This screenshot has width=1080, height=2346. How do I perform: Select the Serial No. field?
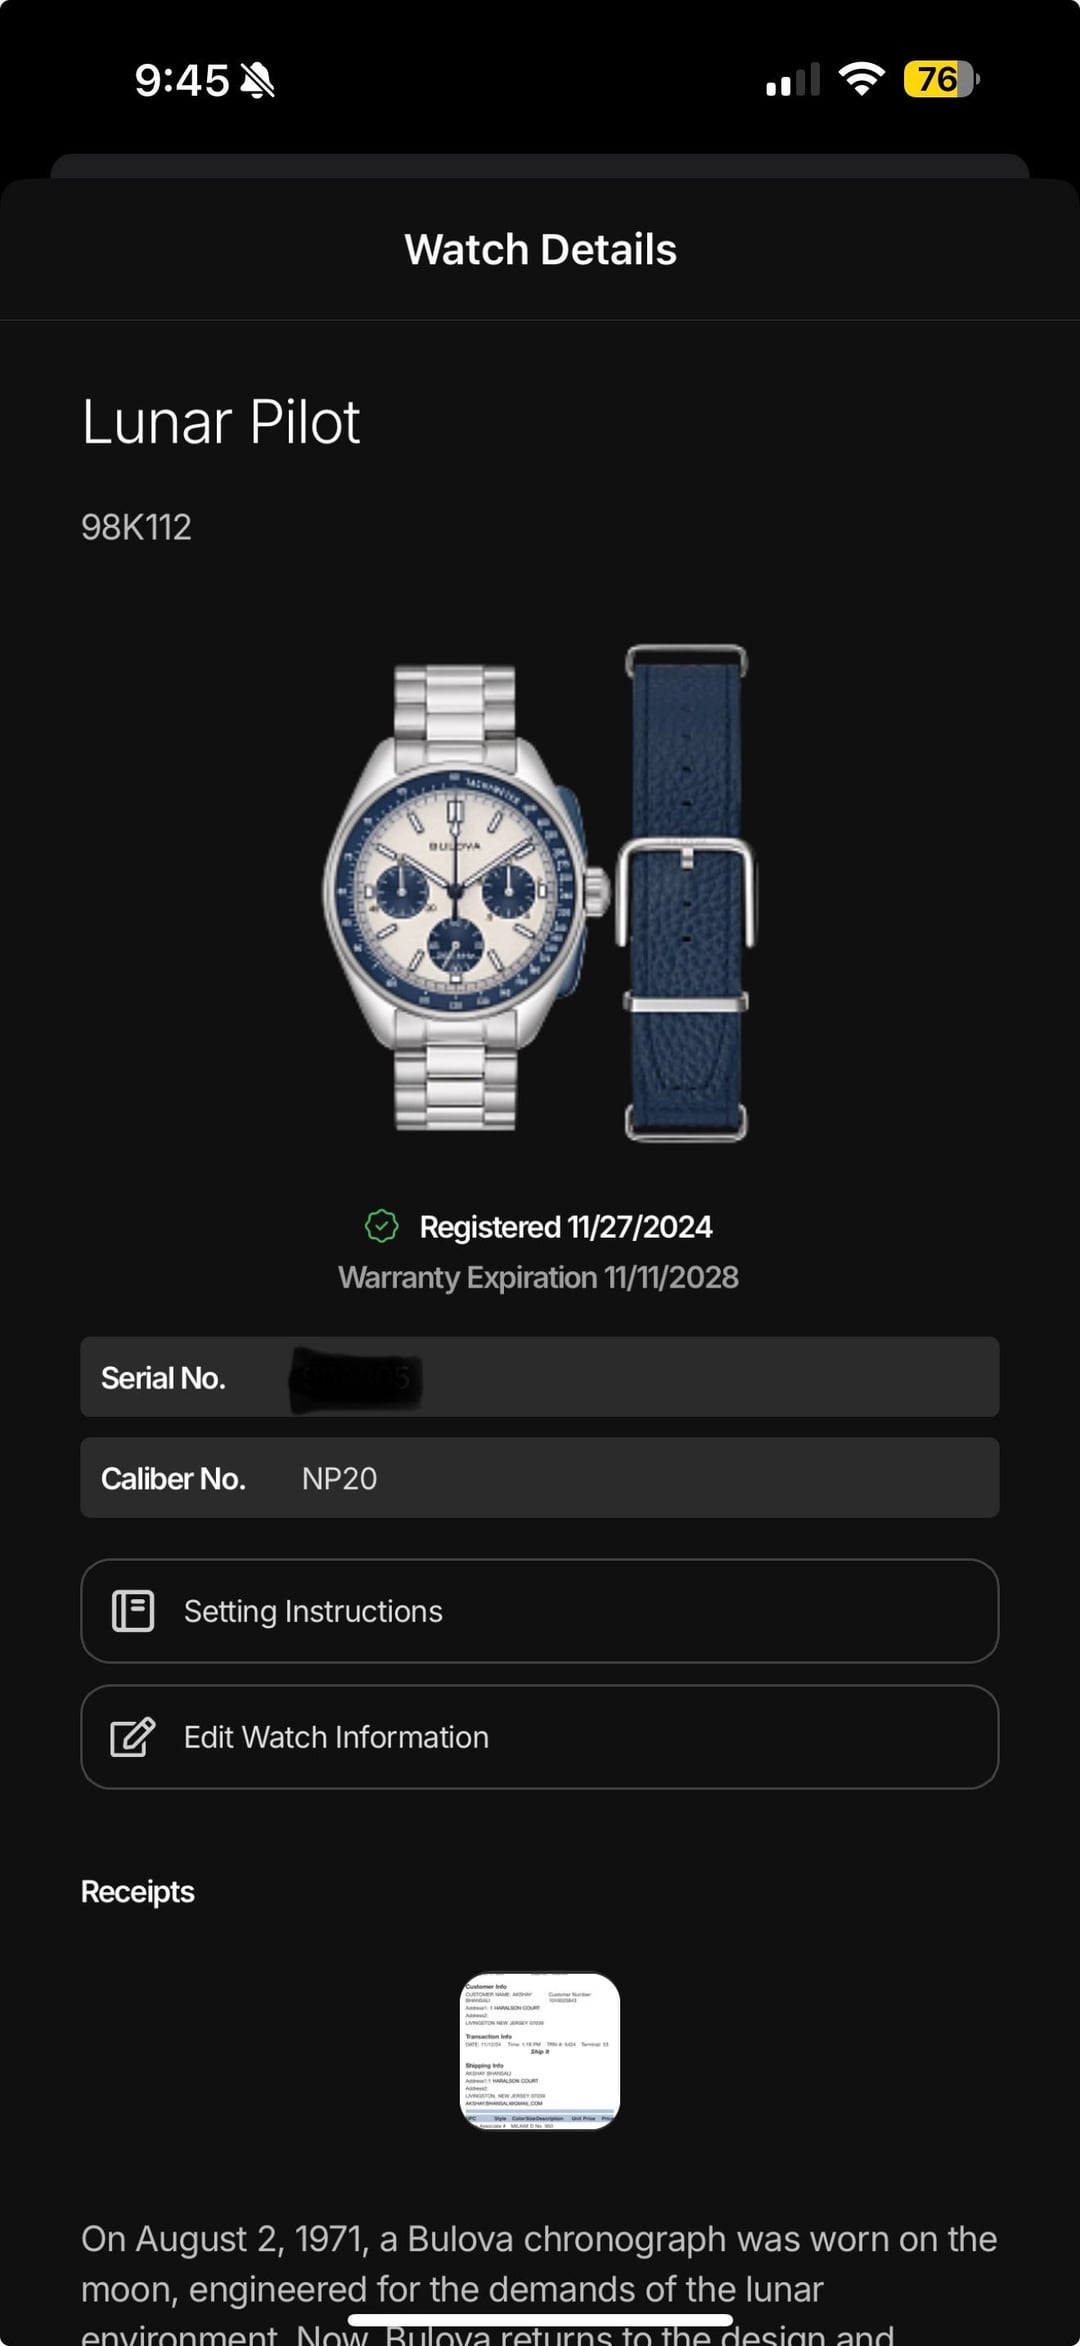point(540,1377)
